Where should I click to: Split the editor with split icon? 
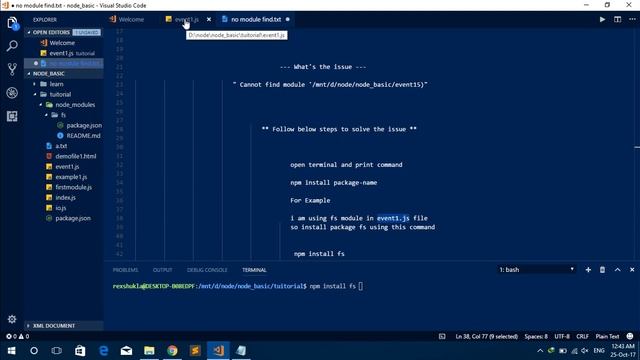[x=618, y=19]
